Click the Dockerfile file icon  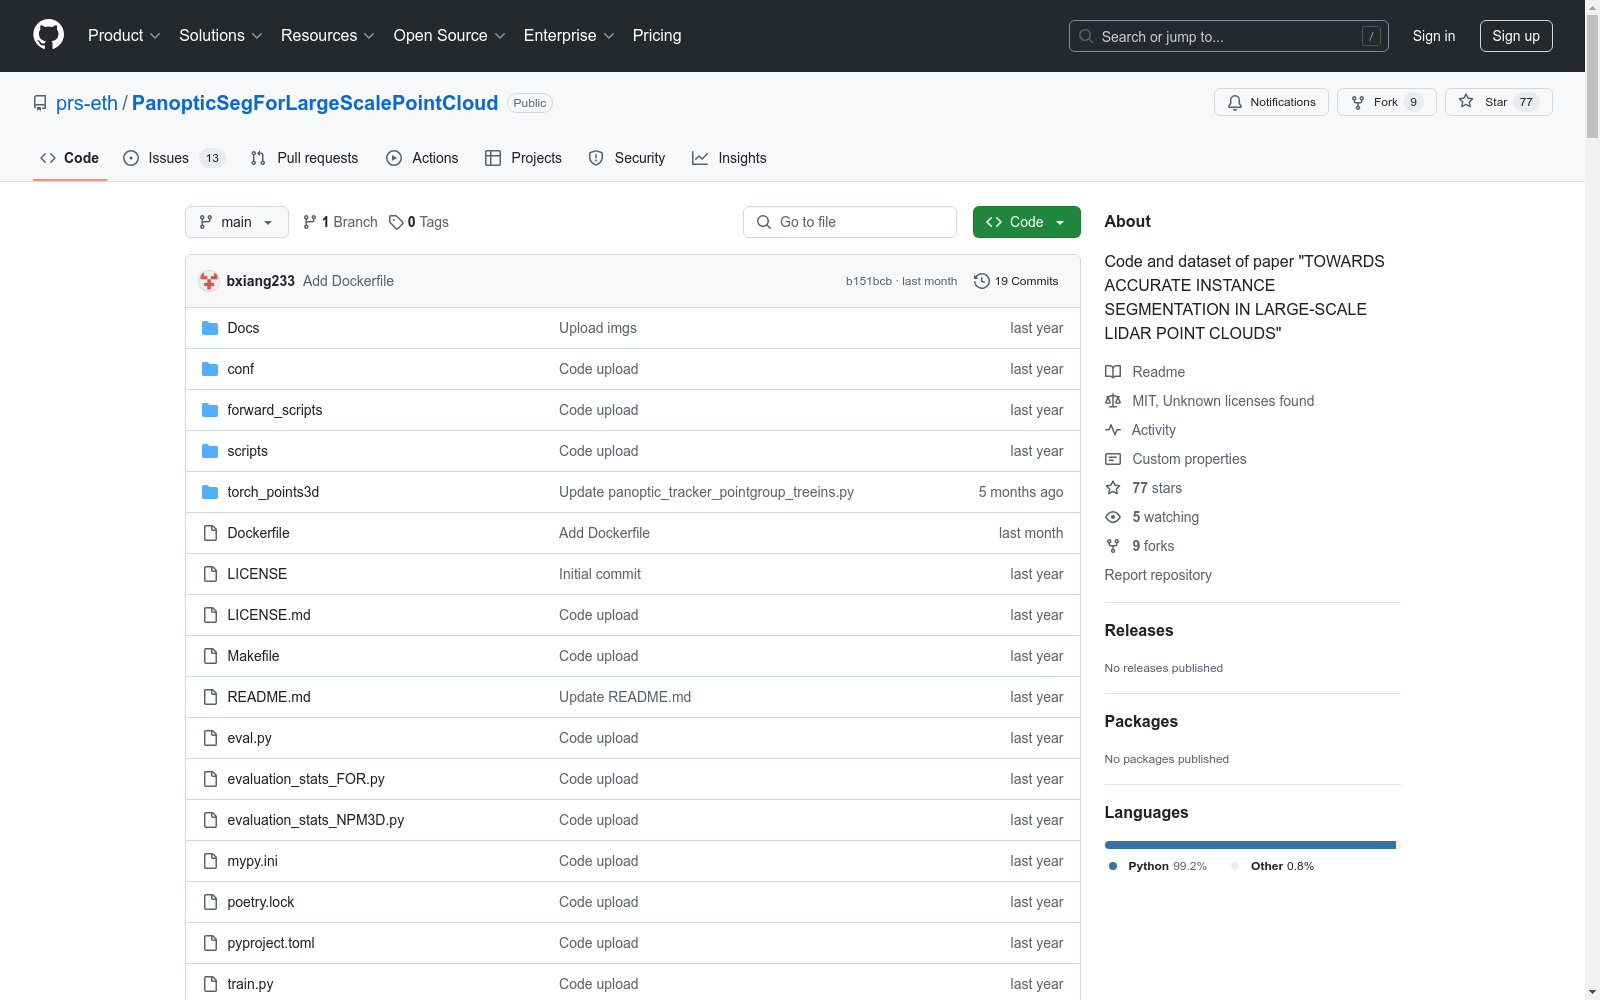click(x=210, y=533)
